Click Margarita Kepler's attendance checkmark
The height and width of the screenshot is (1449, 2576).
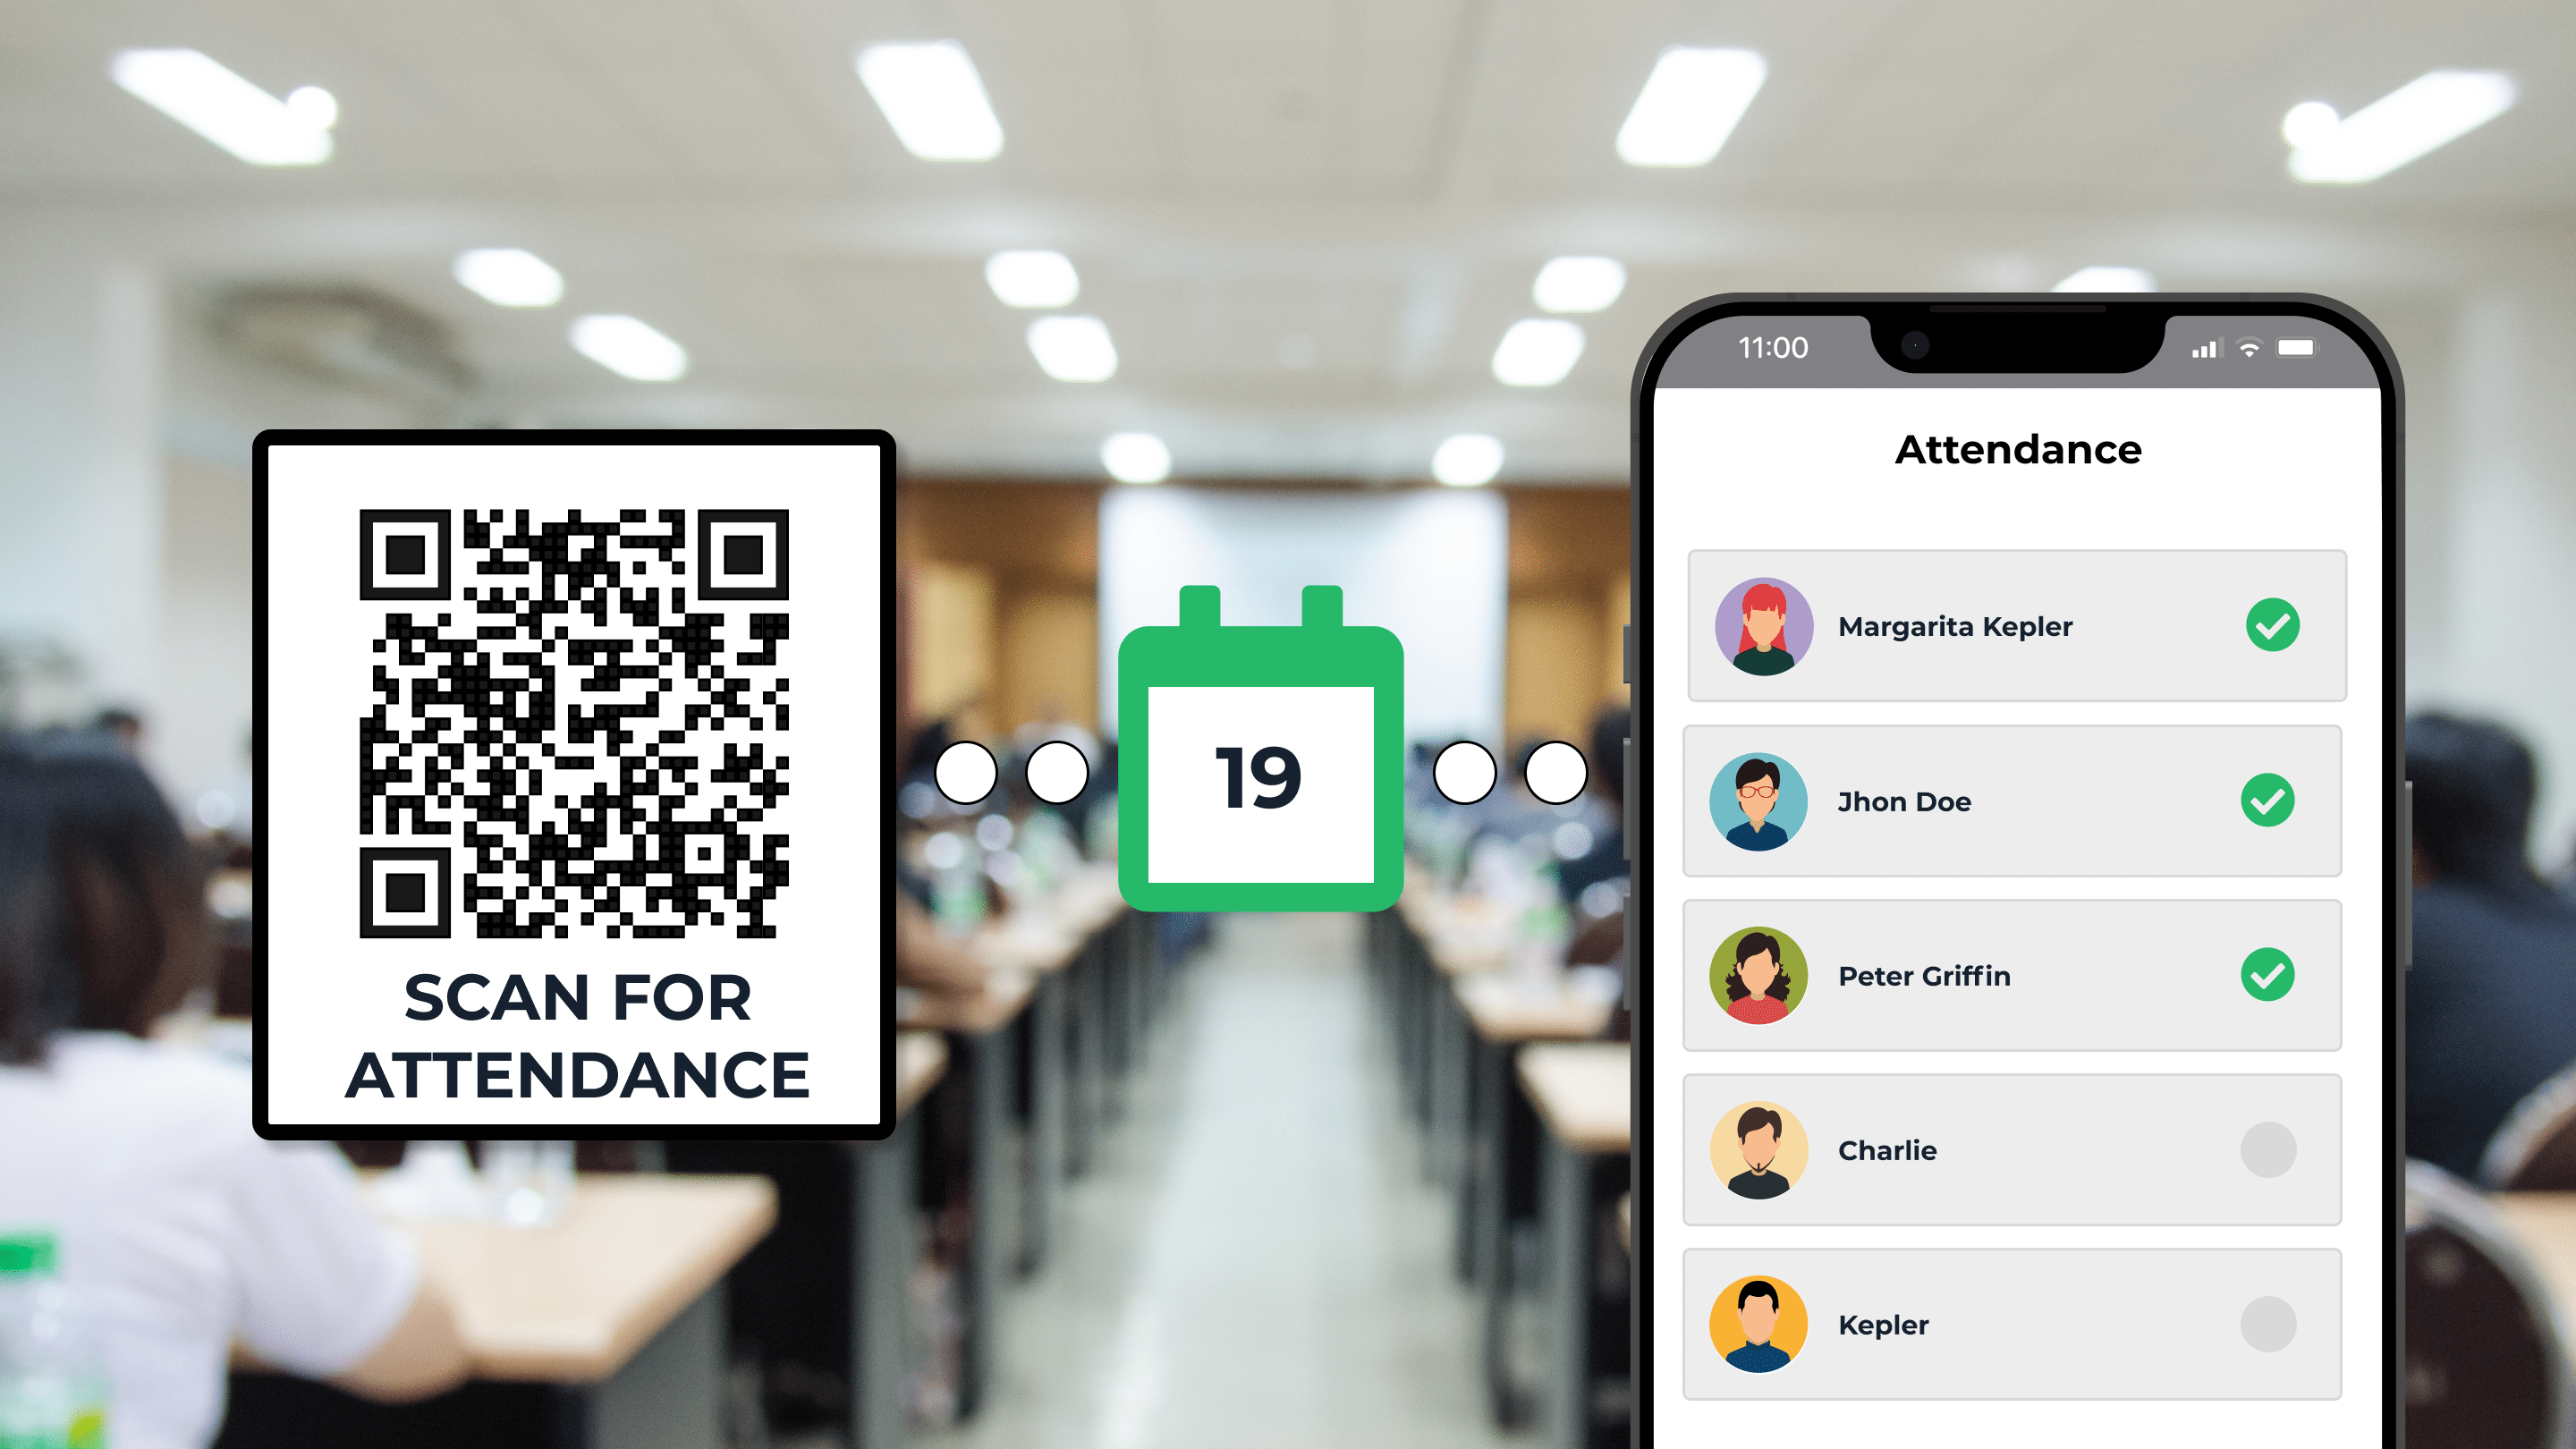click(2270, 623)
